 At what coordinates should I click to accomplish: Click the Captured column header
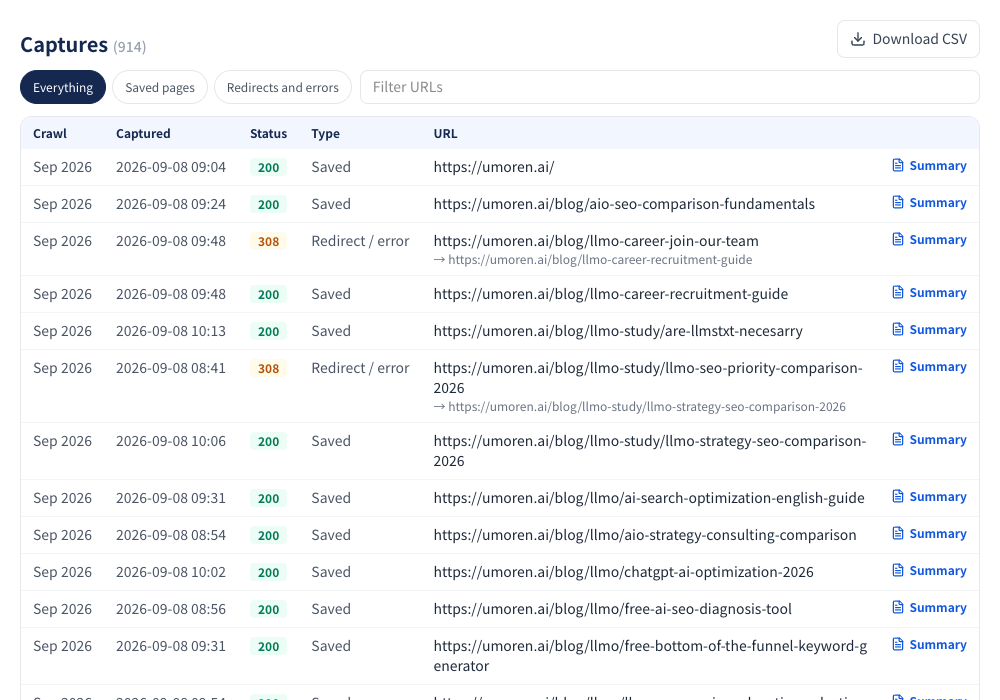click(x=143, y=133)
